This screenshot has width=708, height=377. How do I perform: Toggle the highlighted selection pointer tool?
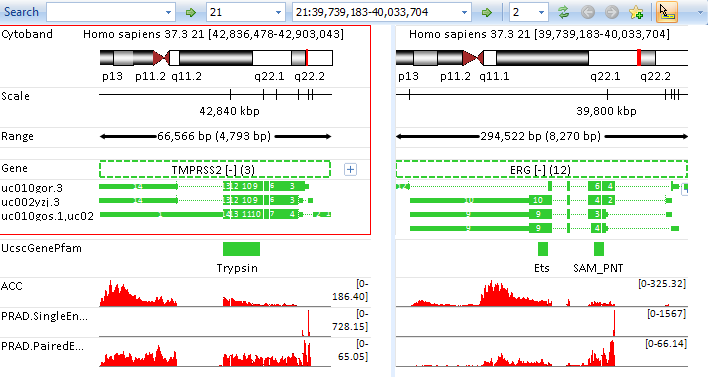666,12
